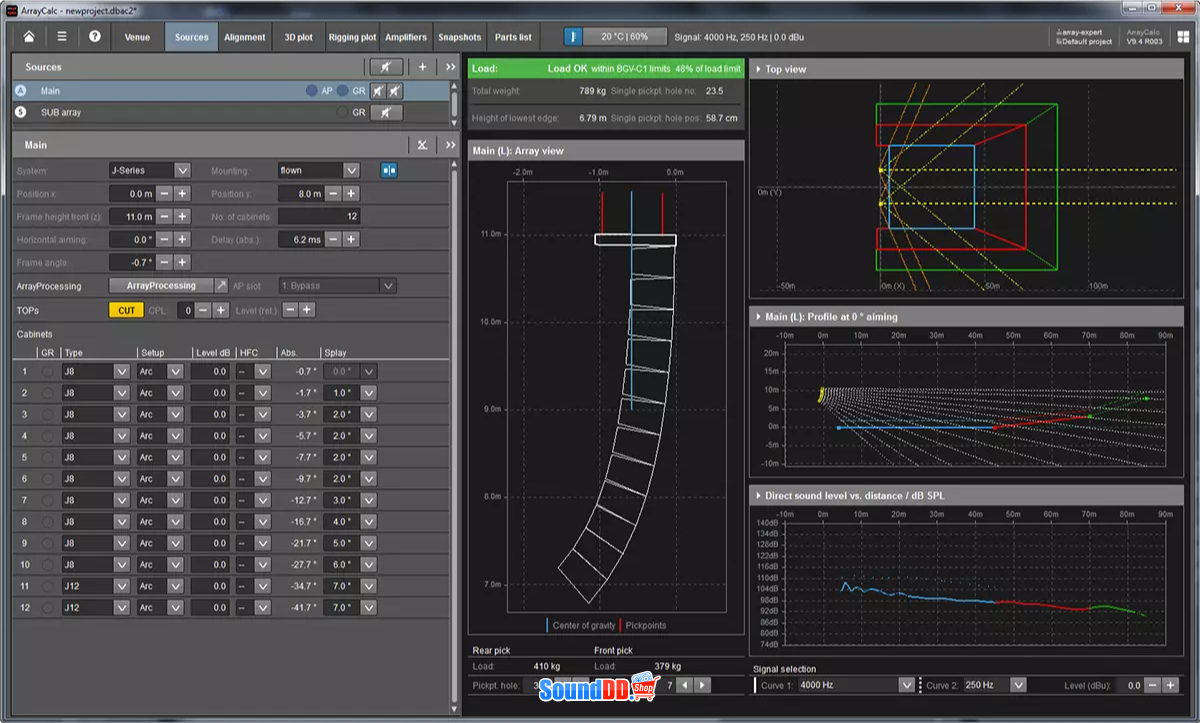The width and height of the screenshot is (1200, 723).
Task: Toggle the GR indicator on the Main source
Action: [343, 91]
